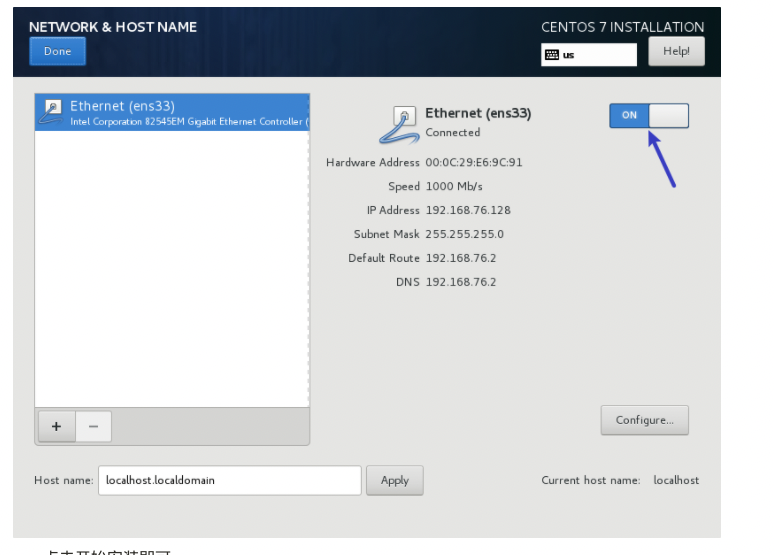The image size is (774, 555).
Task: Focus the Host name text field
Action: pyautogui.click(x=229, y=480)
